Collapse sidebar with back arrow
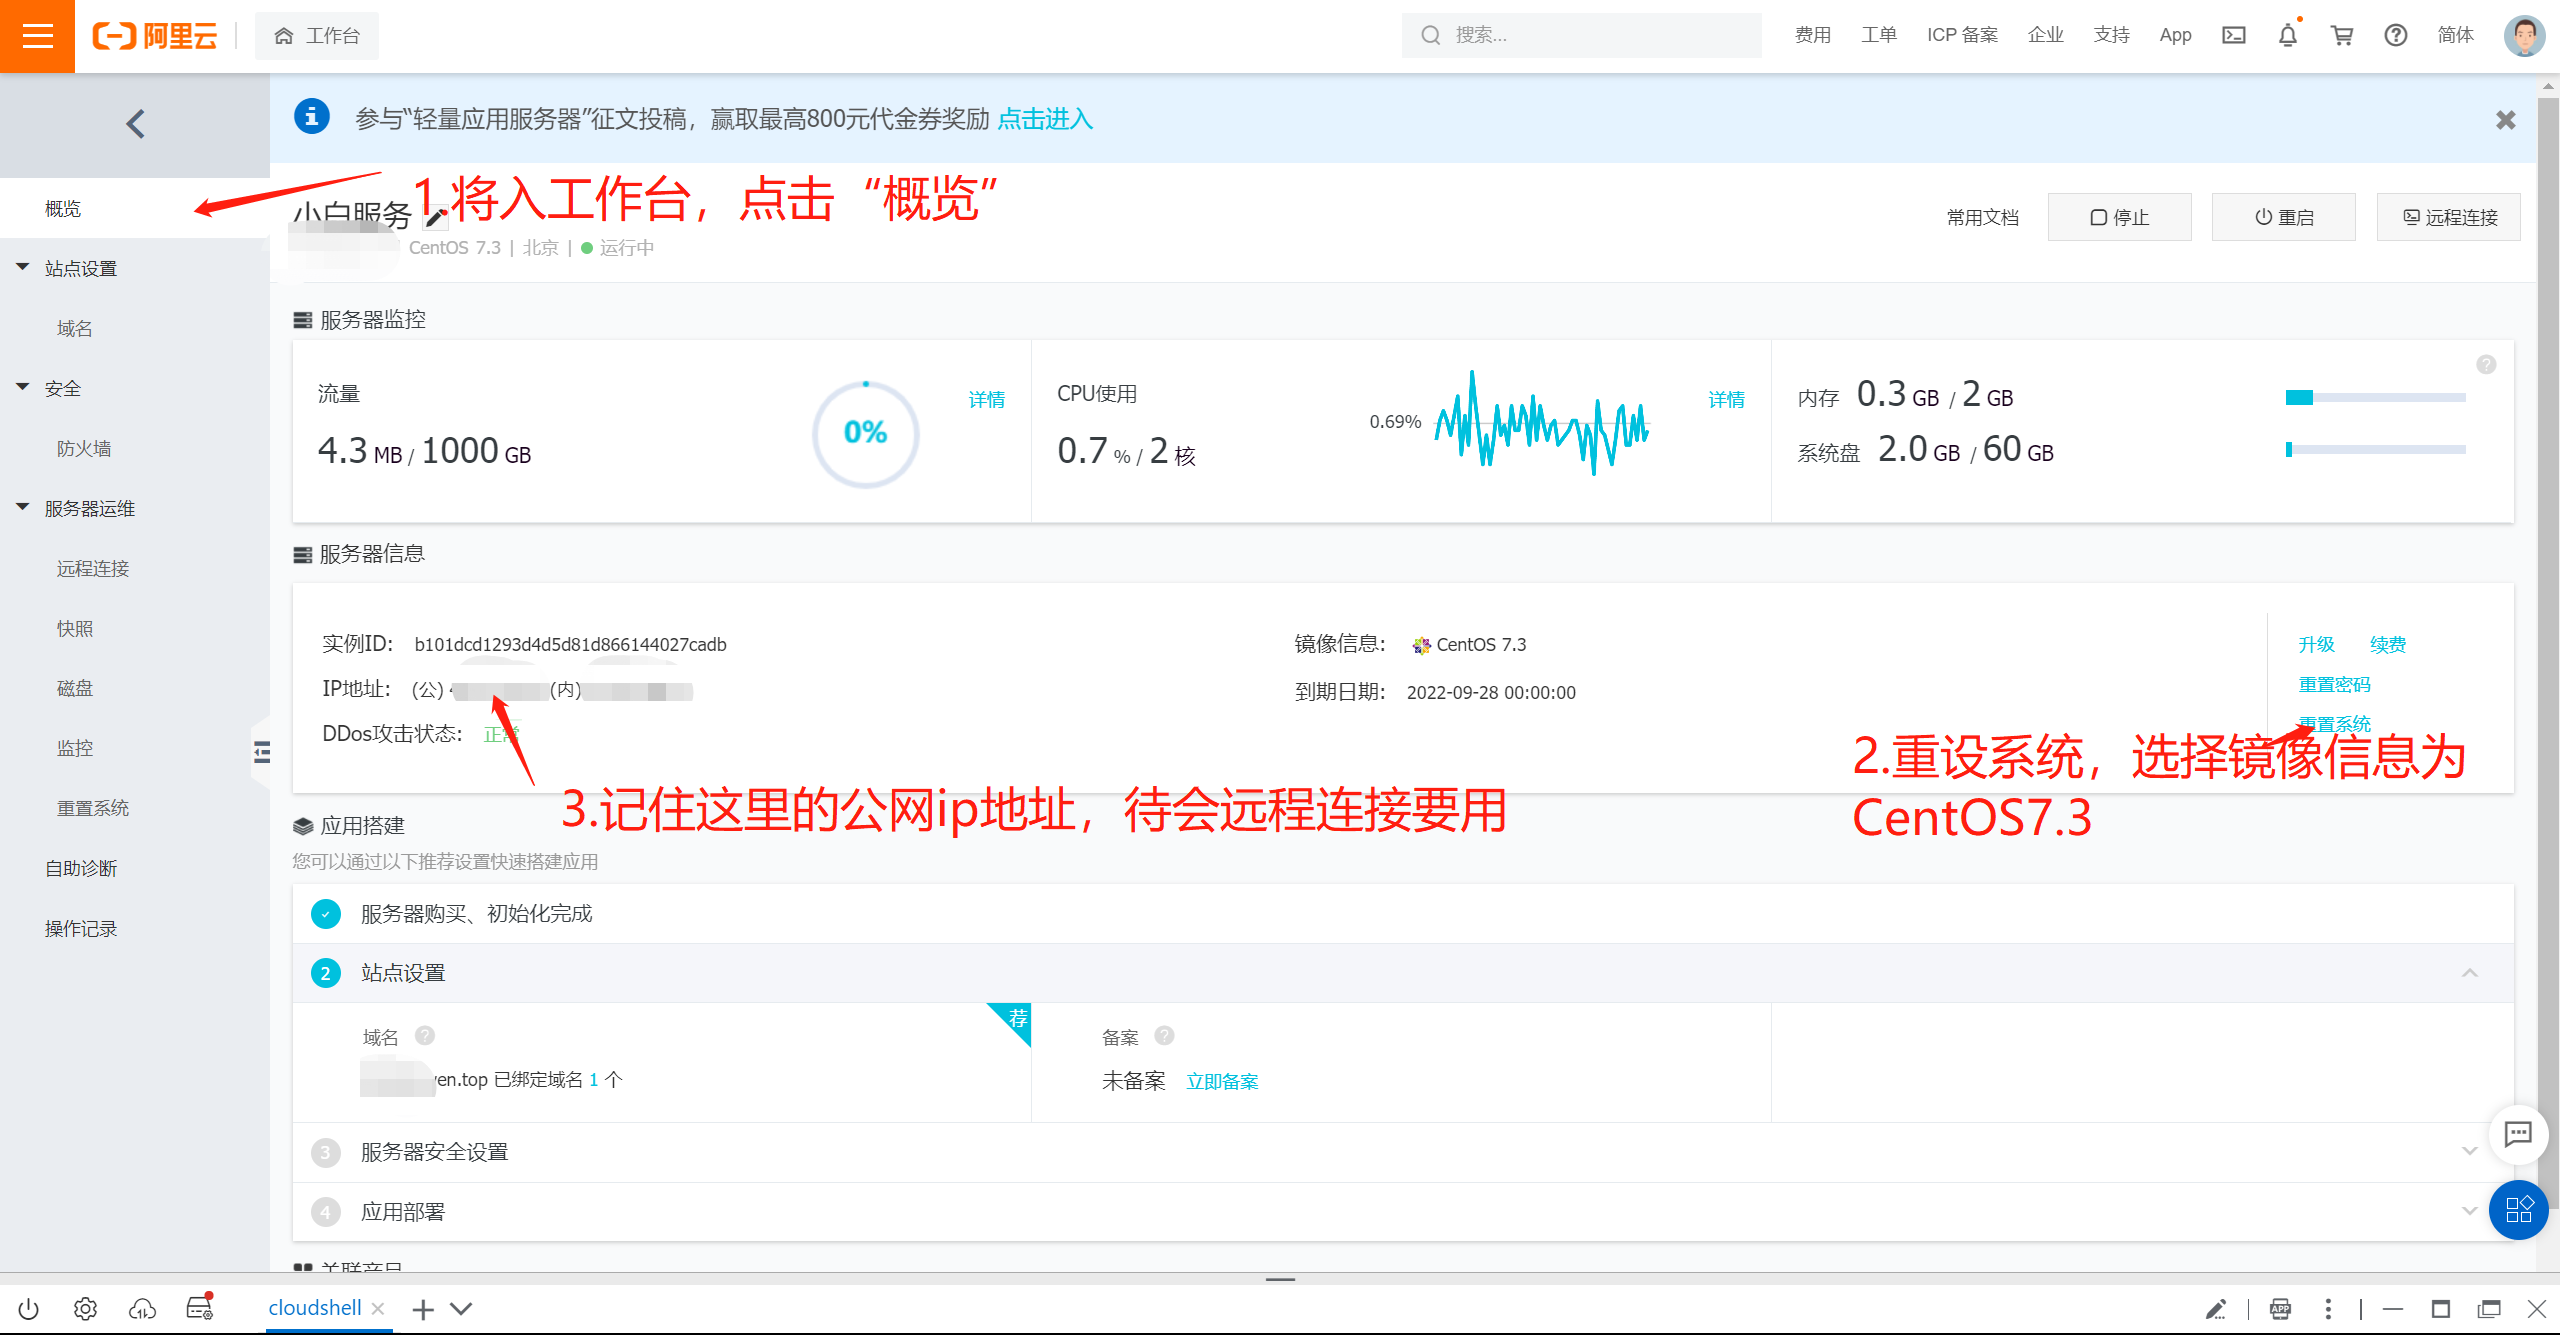Viewport: 2560px width, 1335px height. coord(135,124)
